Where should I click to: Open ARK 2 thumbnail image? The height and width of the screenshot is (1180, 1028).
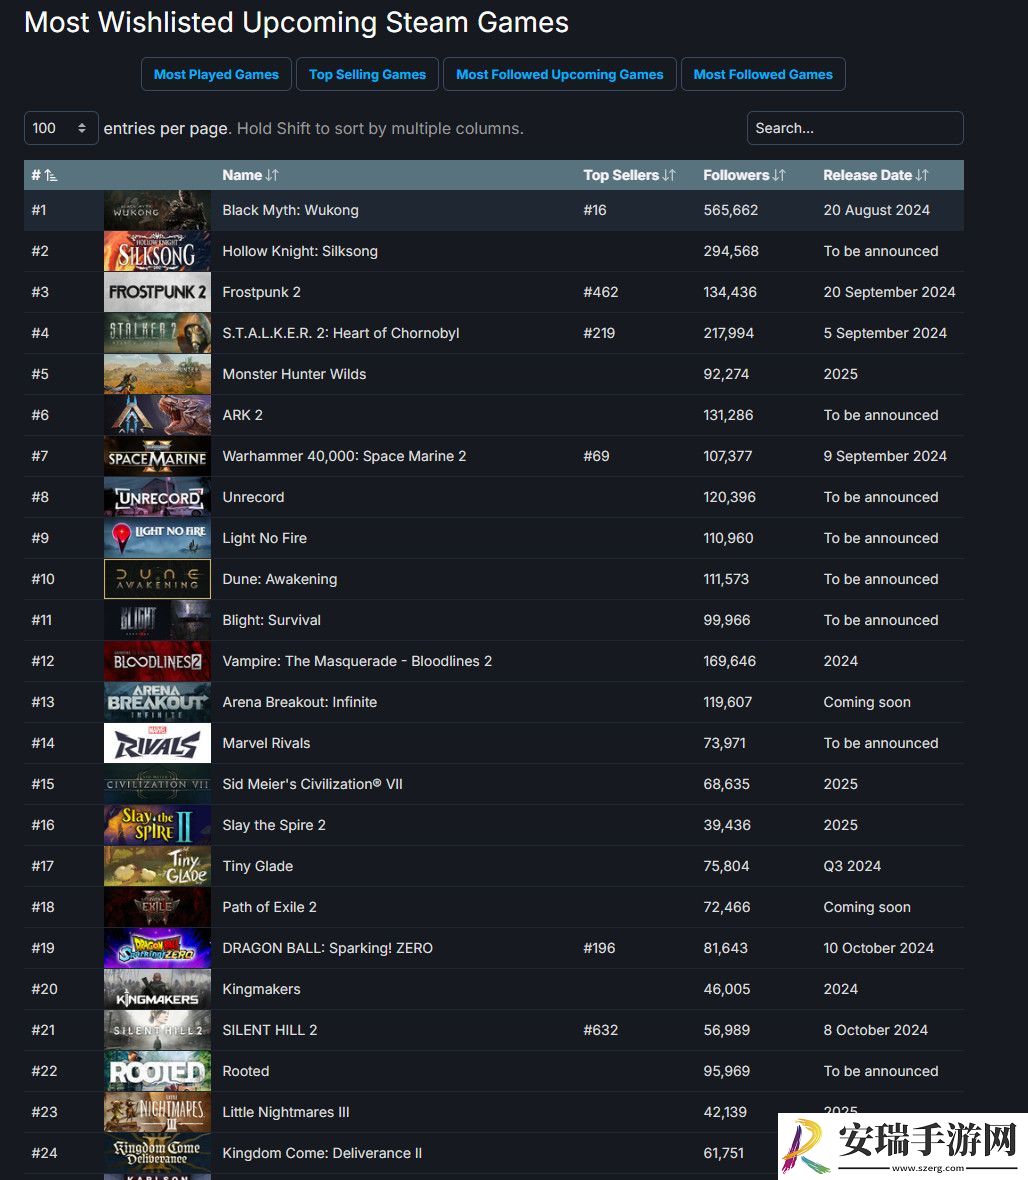click(157, 415)
